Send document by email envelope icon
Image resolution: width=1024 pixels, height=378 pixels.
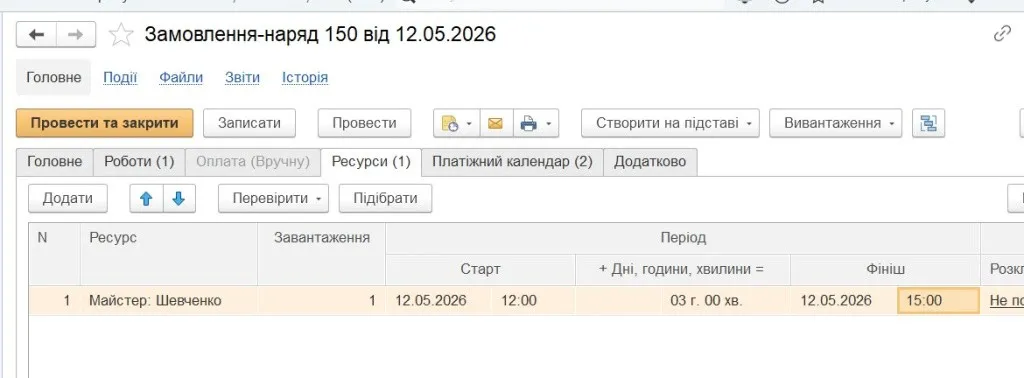point(496,123)
